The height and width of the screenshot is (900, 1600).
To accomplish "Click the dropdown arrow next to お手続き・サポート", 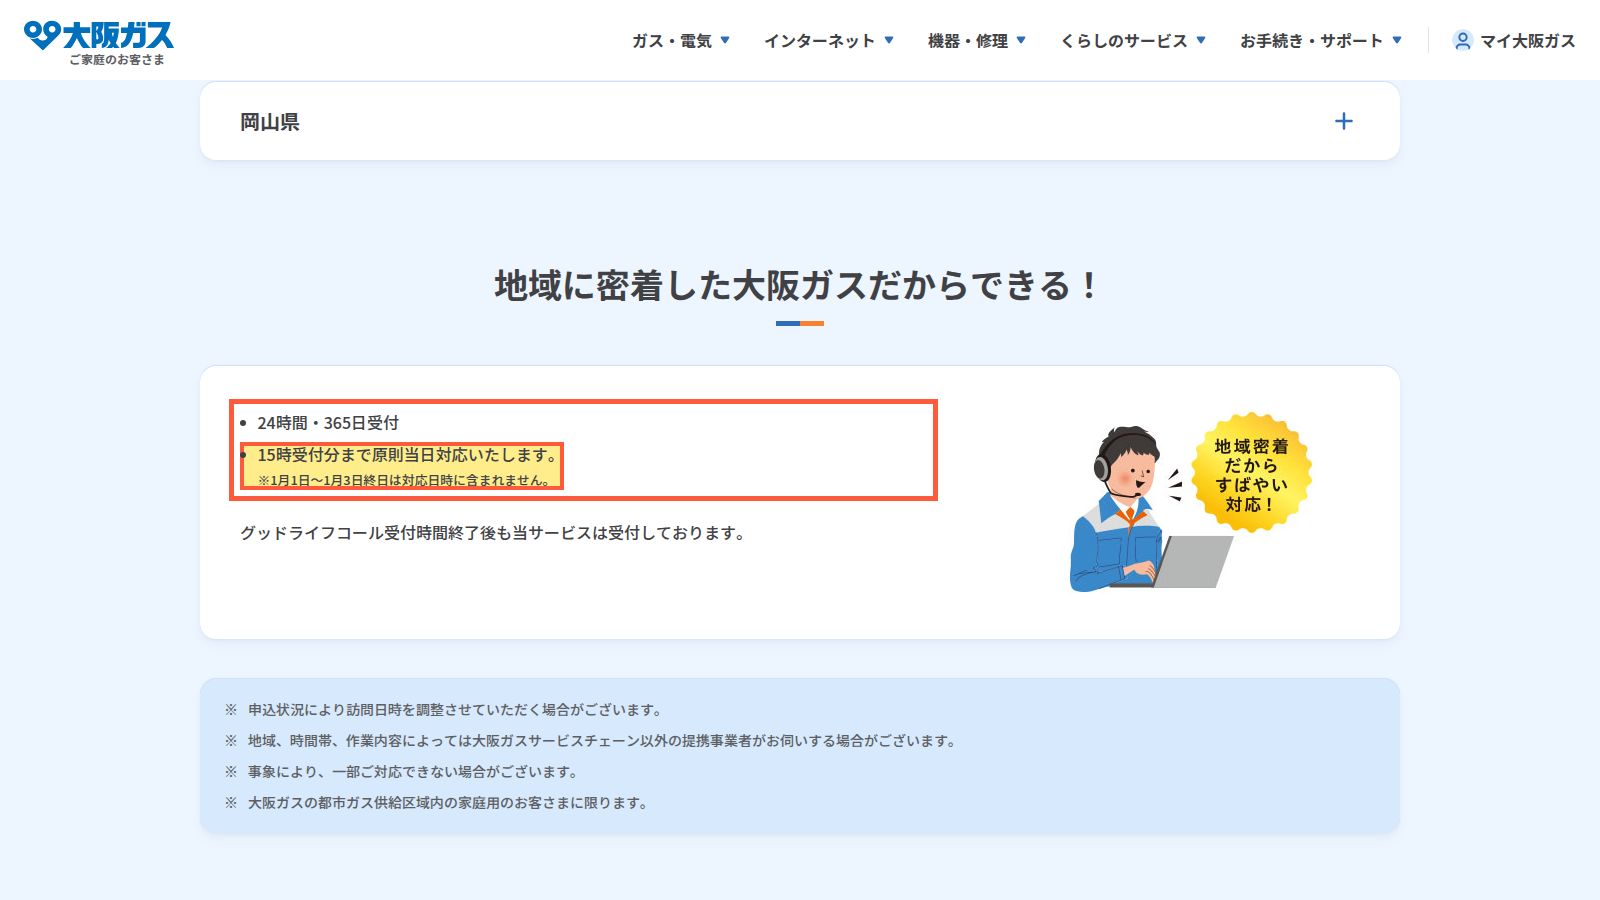I will (1397, 41).
